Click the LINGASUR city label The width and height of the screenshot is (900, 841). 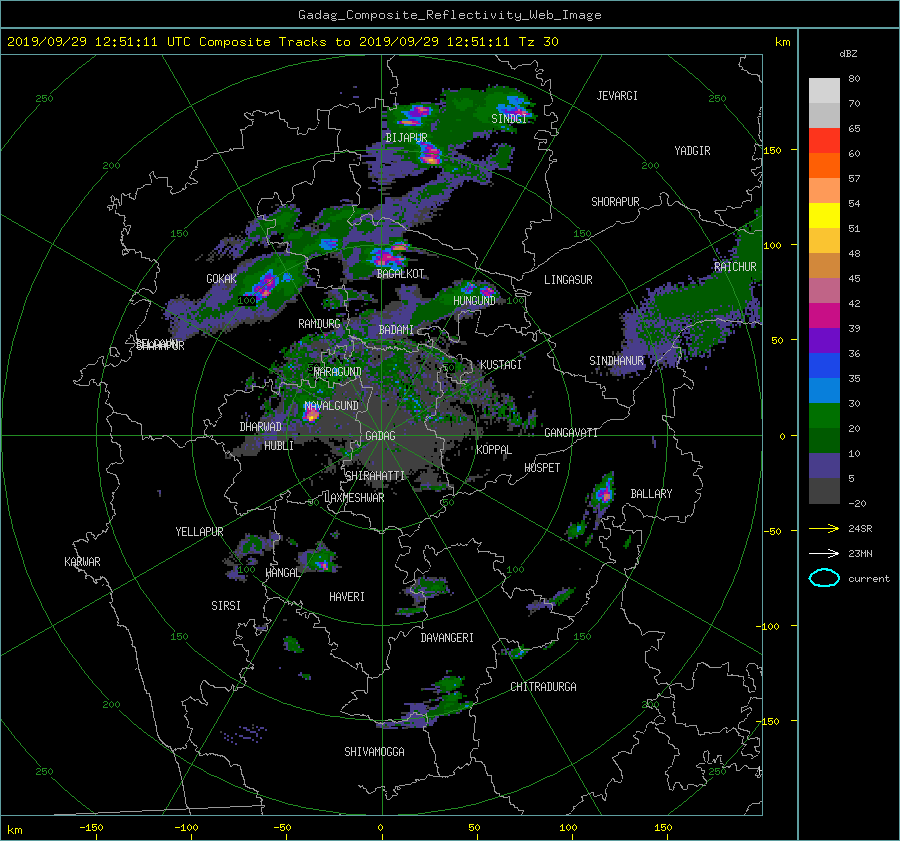[568, 280]
